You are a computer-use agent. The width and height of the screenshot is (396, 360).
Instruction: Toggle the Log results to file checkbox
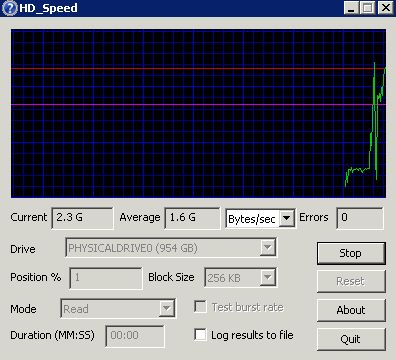tap(200, 335)
